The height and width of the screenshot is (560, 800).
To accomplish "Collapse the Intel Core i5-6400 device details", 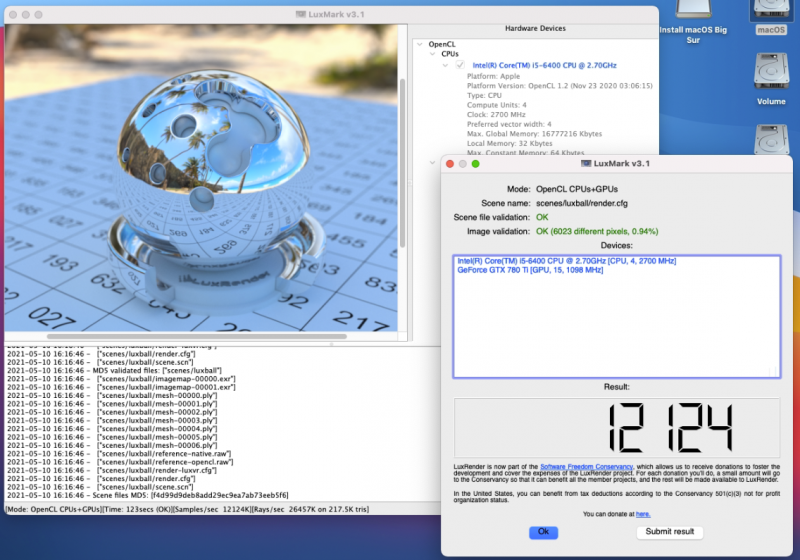I will [x=445, y=65].
